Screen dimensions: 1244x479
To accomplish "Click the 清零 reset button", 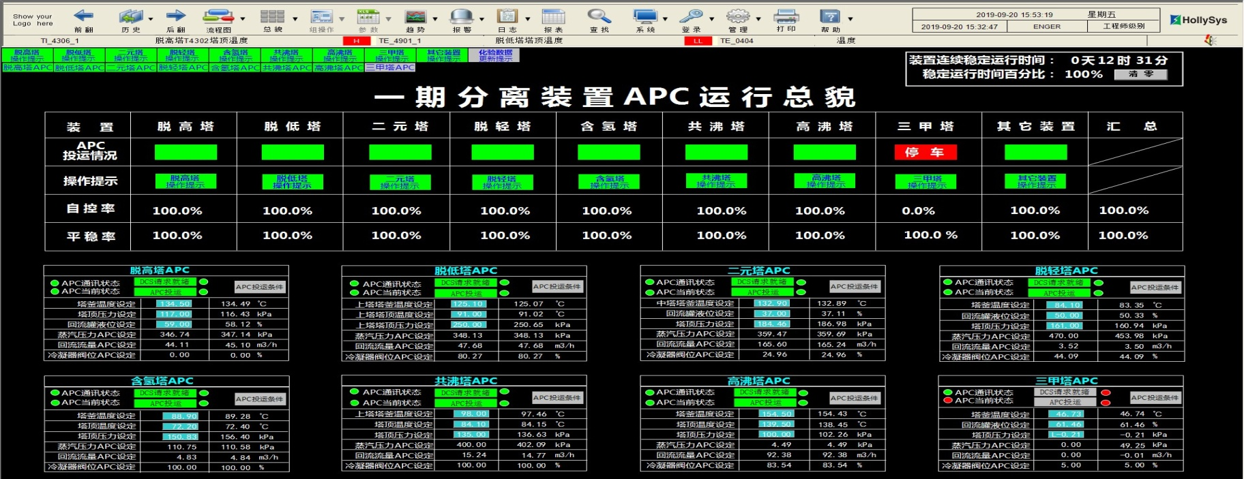I will 1141,74.
